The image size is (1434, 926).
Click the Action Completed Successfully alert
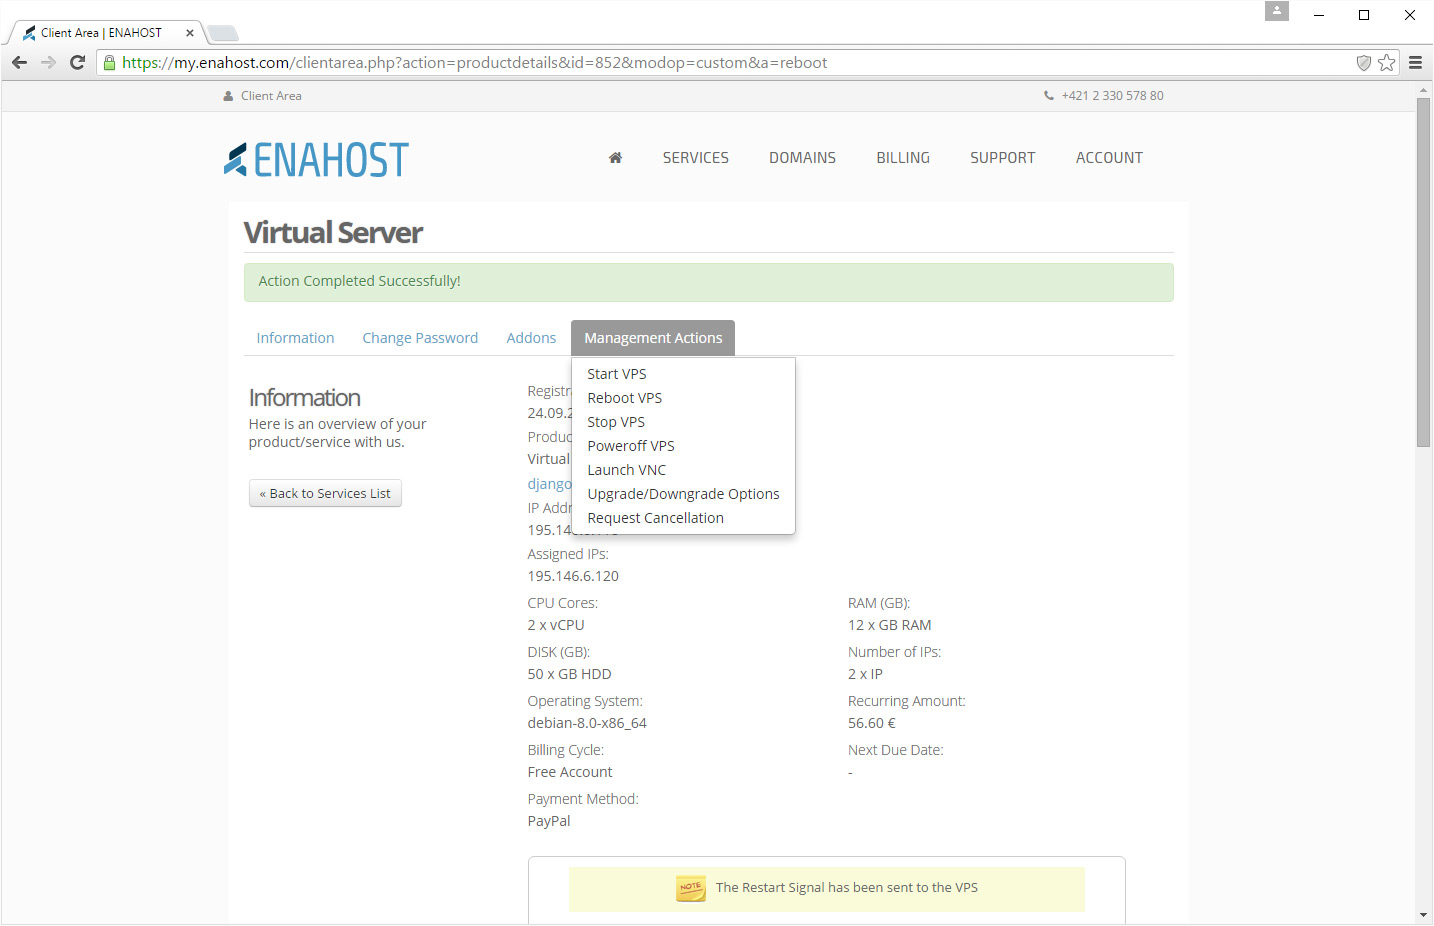pyautogui.click(x=708, y=282)
